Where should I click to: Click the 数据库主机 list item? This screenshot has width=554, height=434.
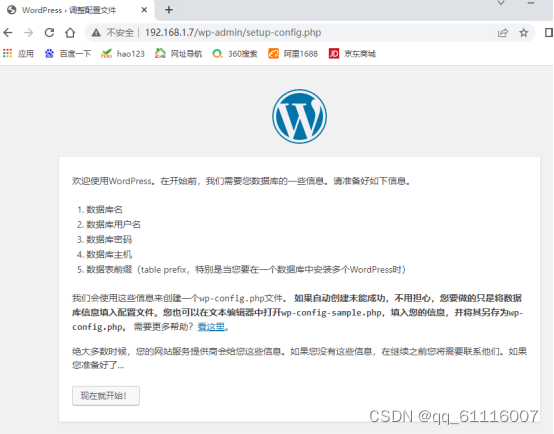[x=109, y=255]
